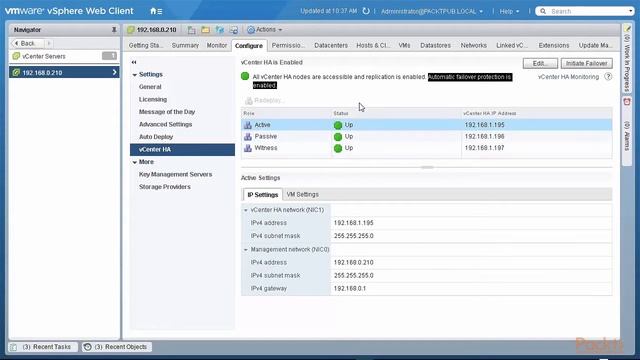This screenshot has width=640, height=360.
Task: Open the vCenter HA Monitoring link
Action: pos(568,77)
